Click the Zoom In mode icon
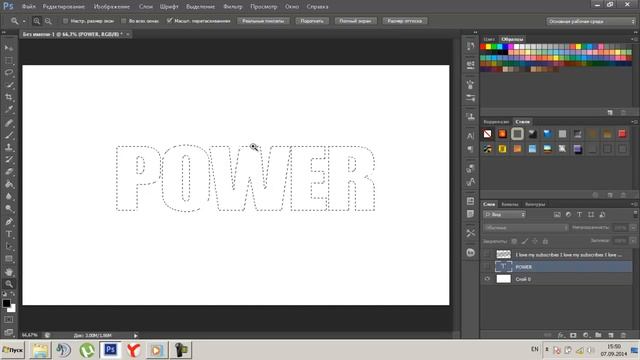This screenshot has height=360, width=640. coord(37,21)
